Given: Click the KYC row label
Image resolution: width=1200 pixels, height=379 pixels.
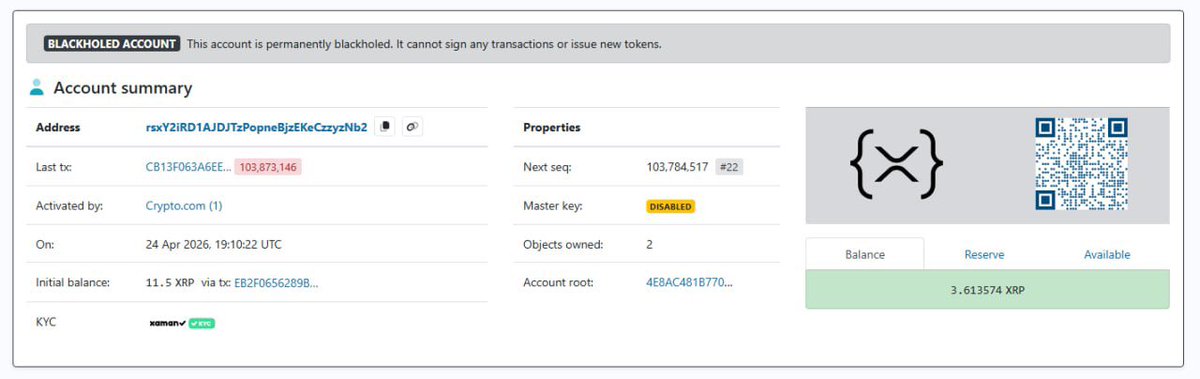Looking at the screenshot, I should tap(46, 322).
